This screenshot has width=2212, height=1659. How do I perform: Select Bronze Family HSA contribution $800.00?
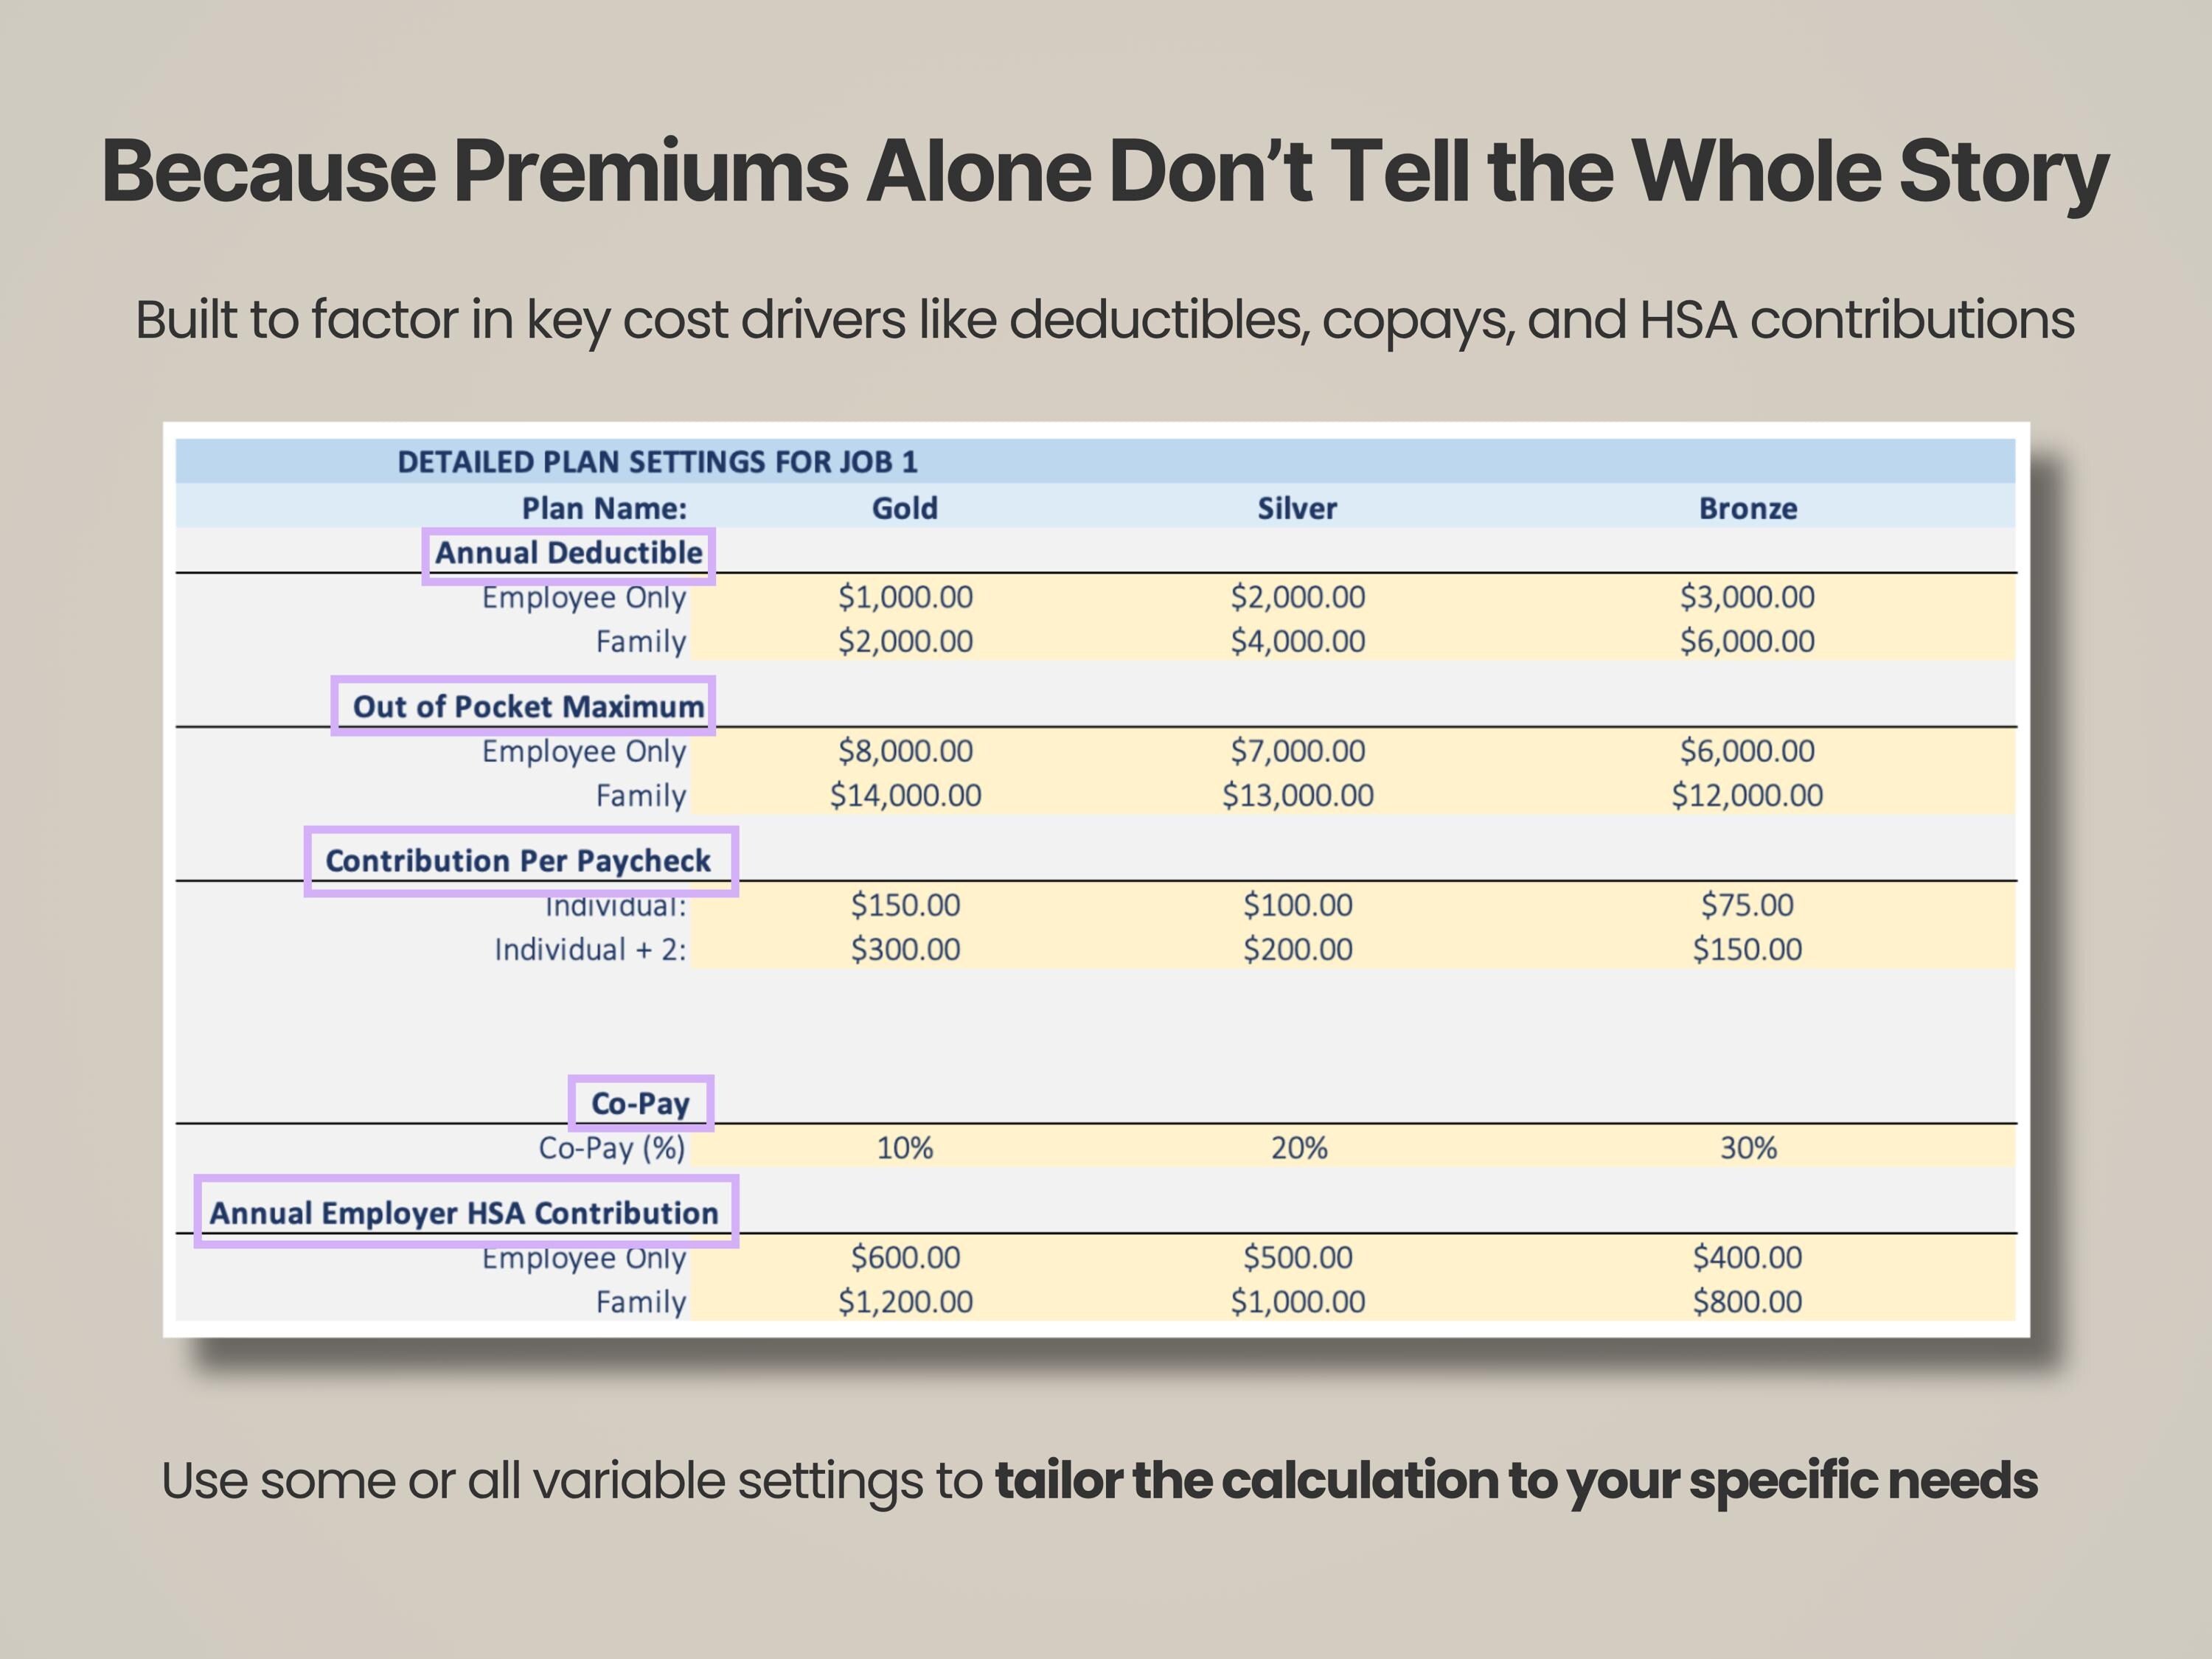coord(1746,1302)
